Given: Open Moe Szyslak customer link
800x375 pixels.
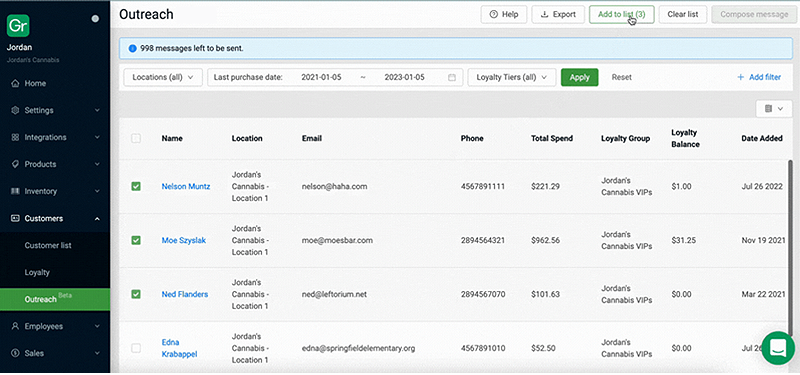Looking at the screenshot, I should tap(184, 240).
